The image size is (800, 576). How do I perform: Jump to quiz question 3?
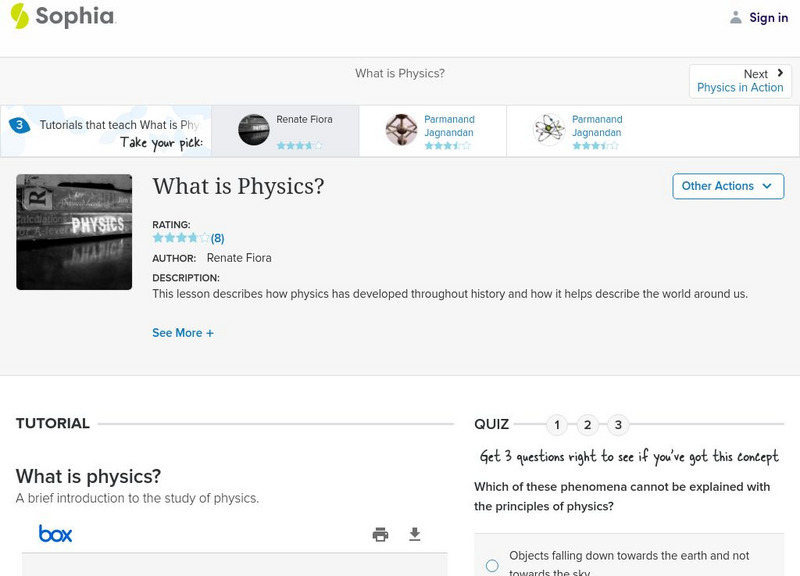(x=618, y=425)
